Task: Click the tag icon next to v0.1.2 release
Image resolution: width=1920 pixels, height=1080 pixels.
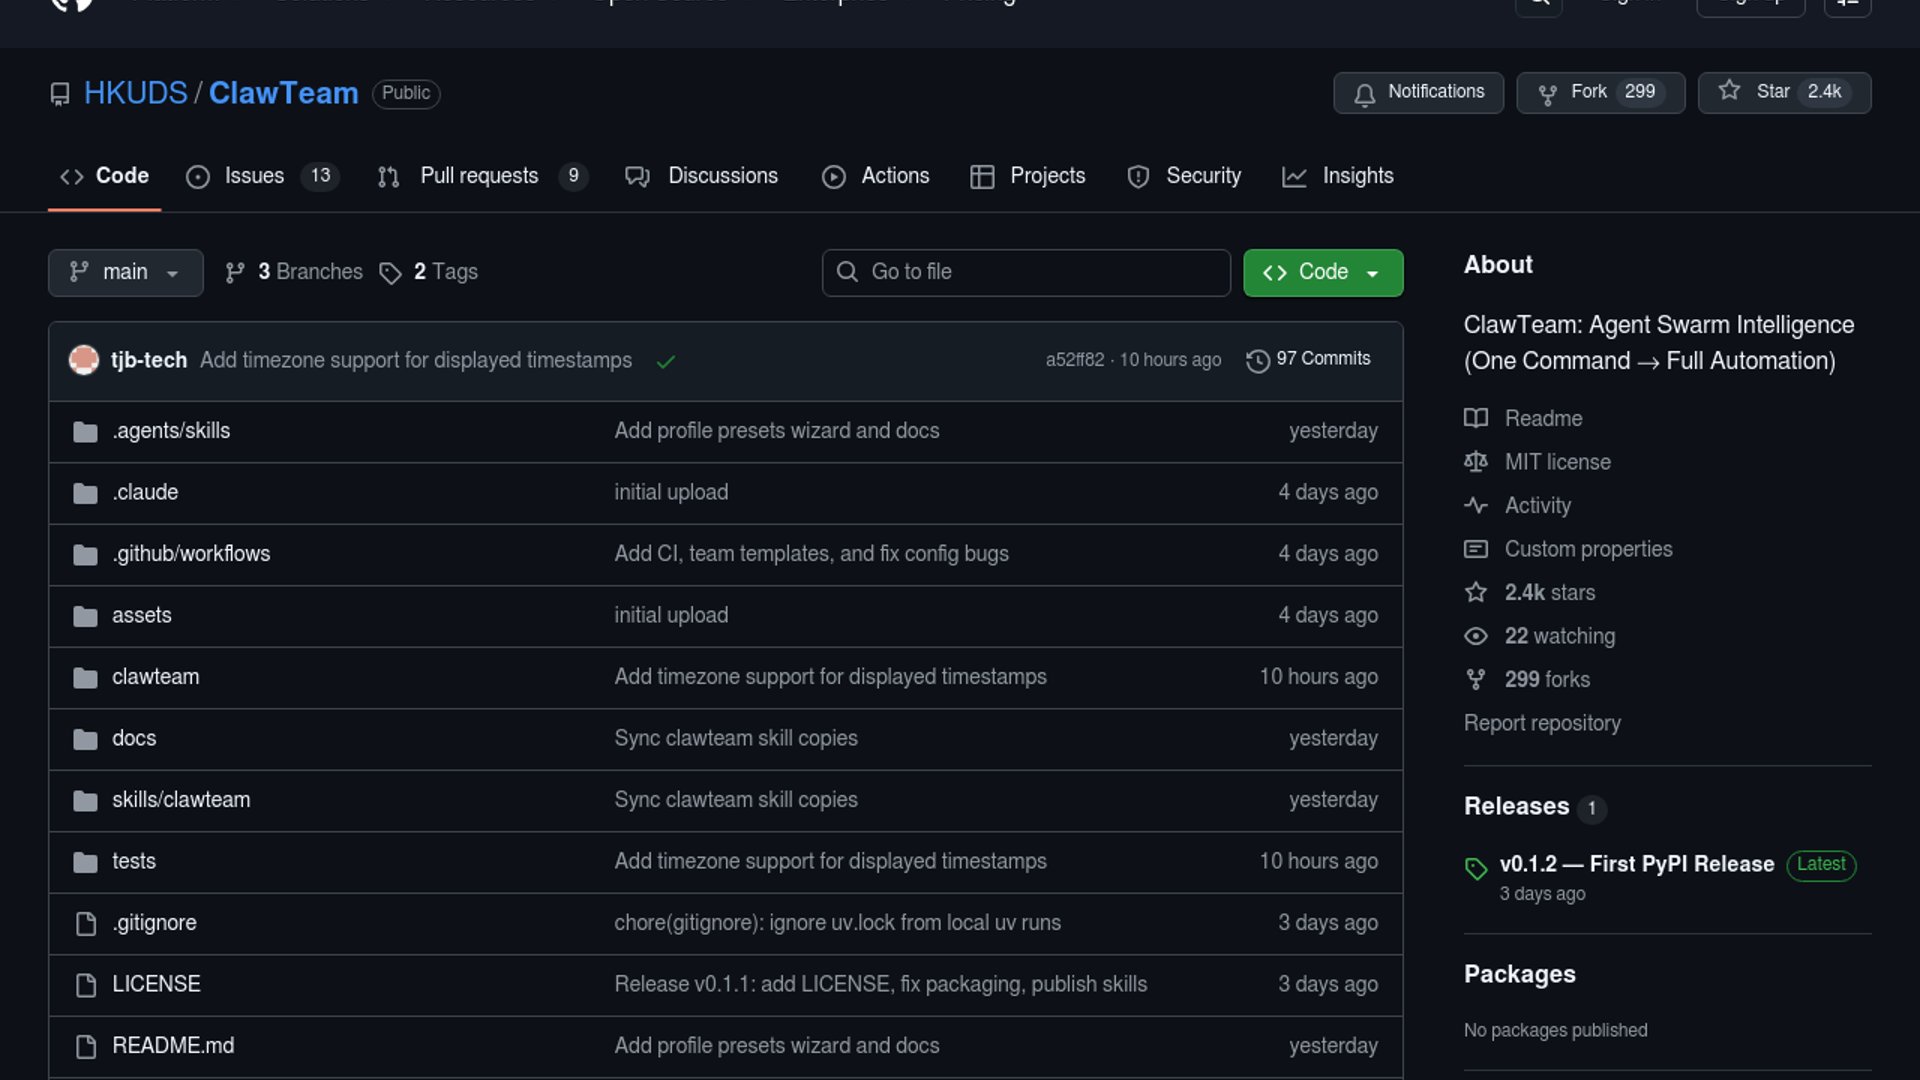Action: tap(1476, 868)
